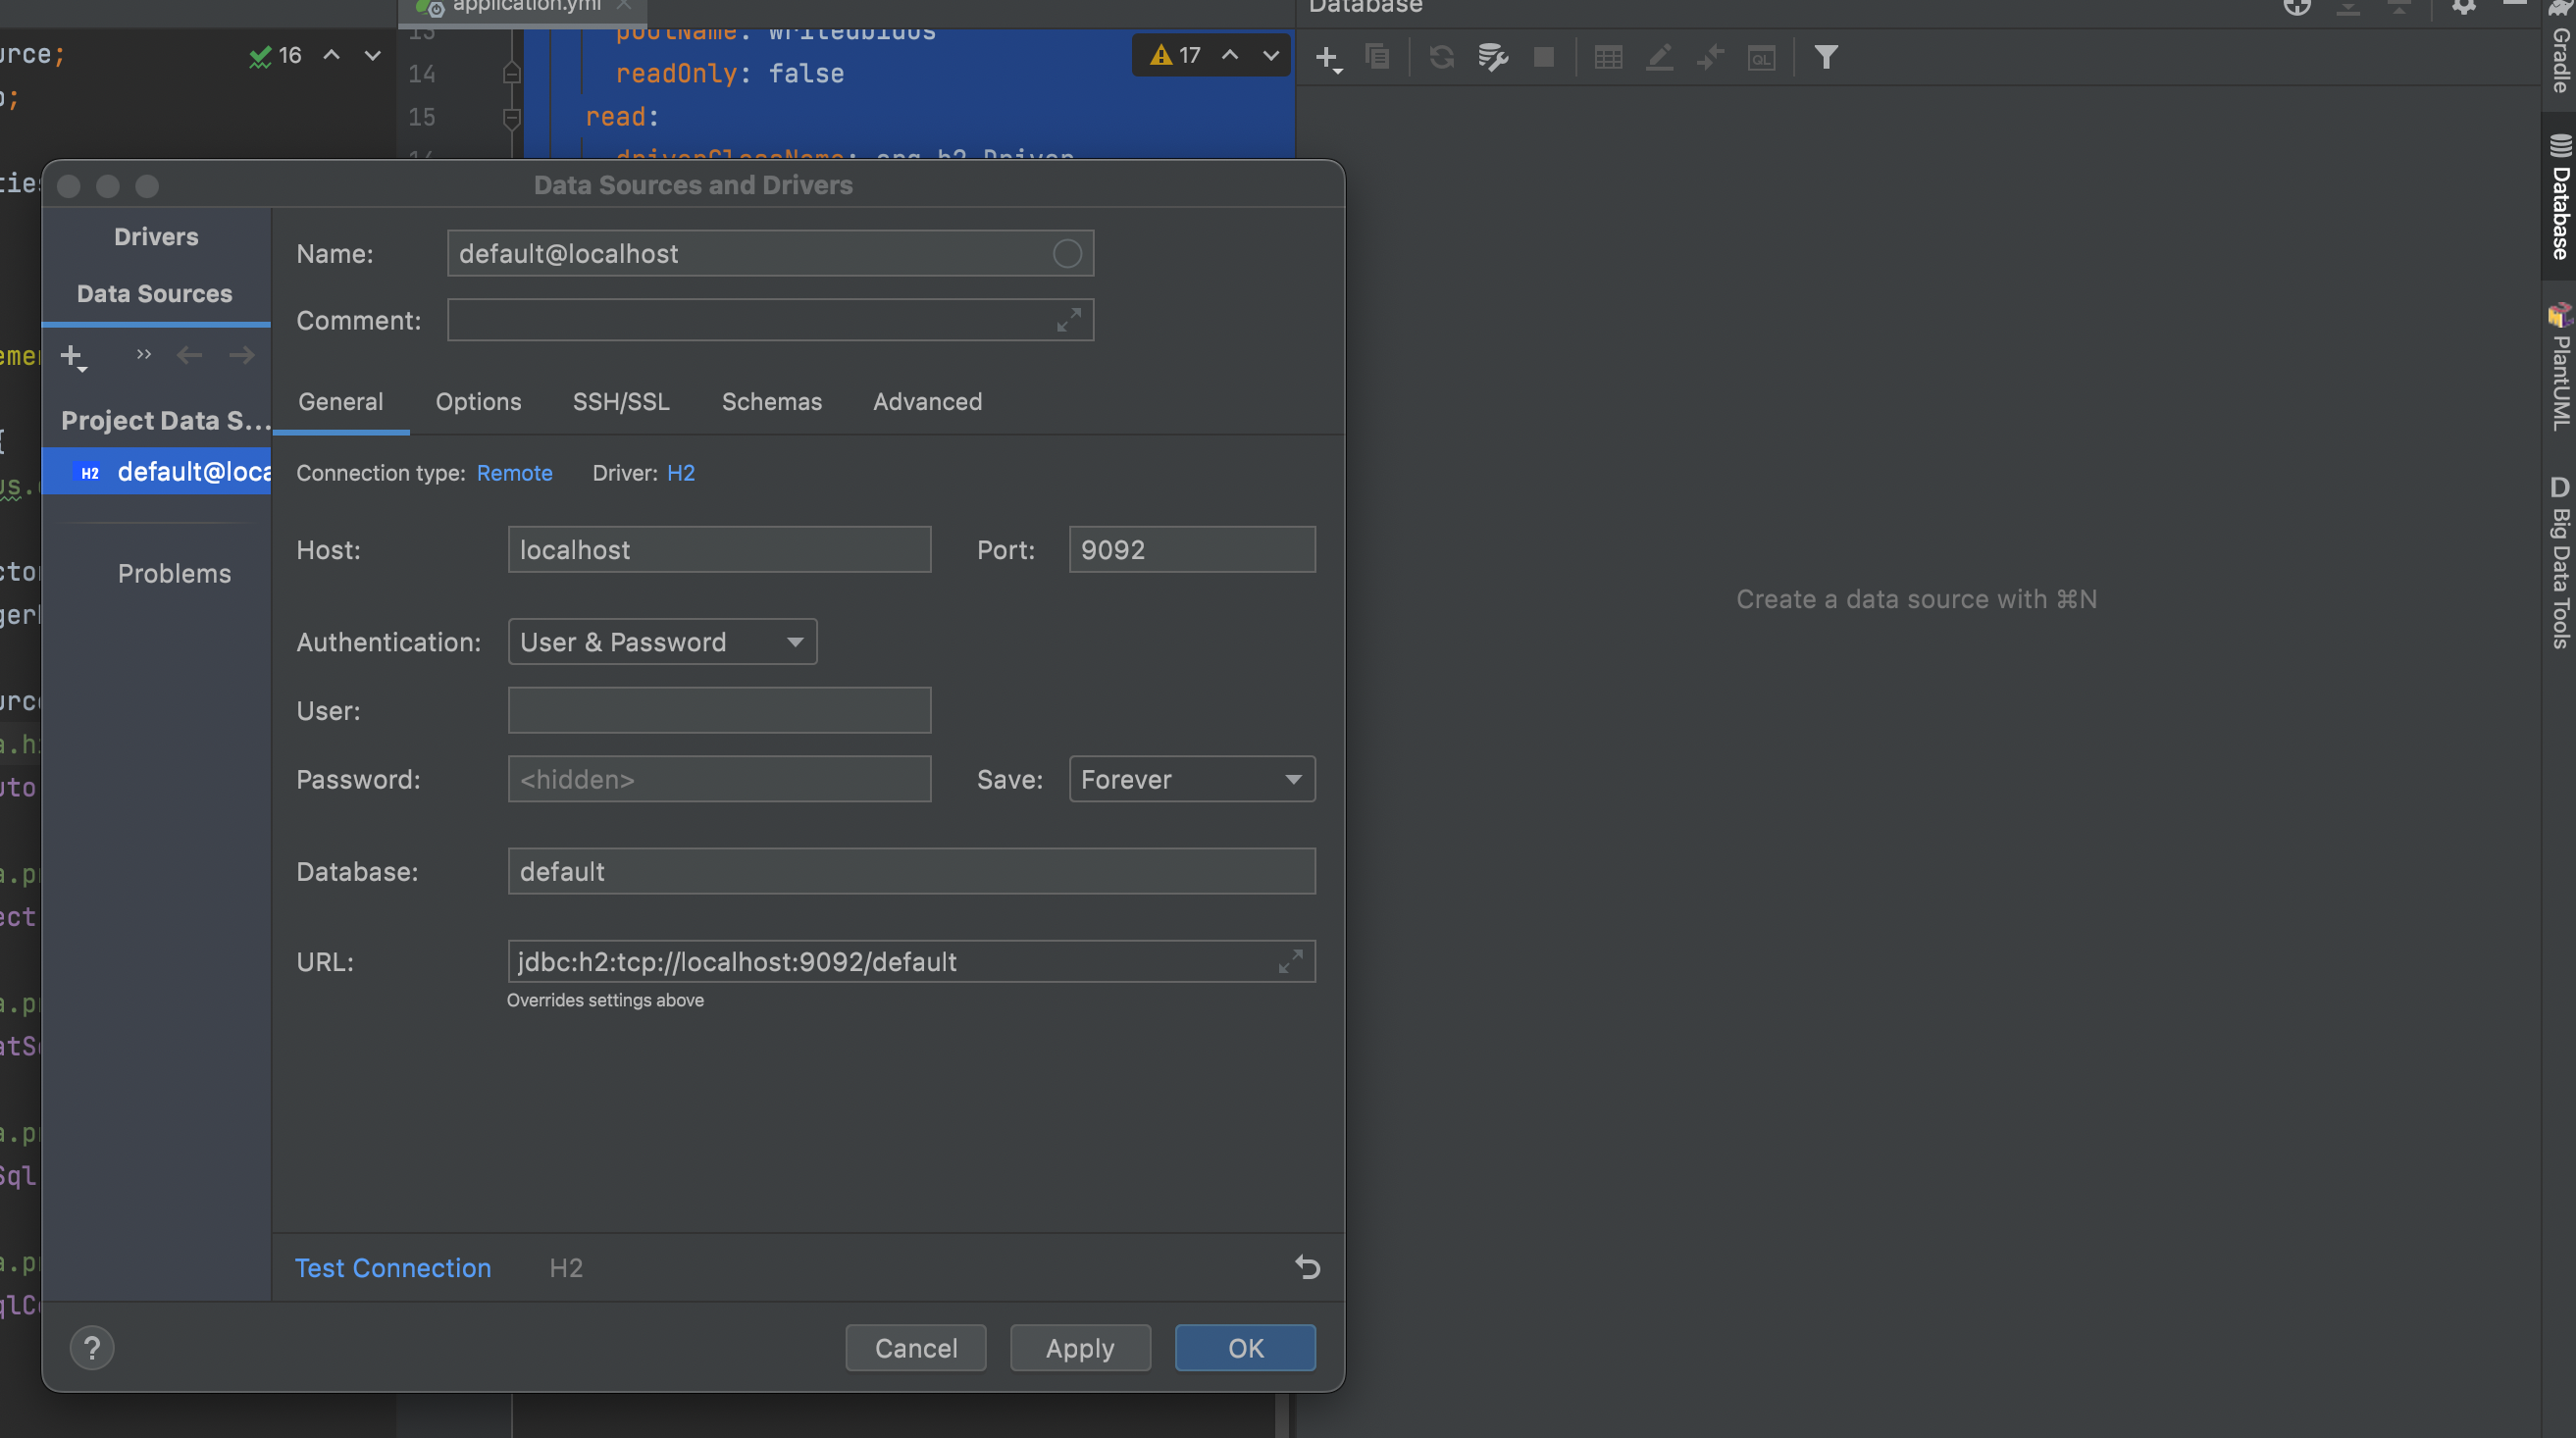Screen dimensions: 2576x1438
Task: Open the Authentication dropdown
Action: pos(662,642)
